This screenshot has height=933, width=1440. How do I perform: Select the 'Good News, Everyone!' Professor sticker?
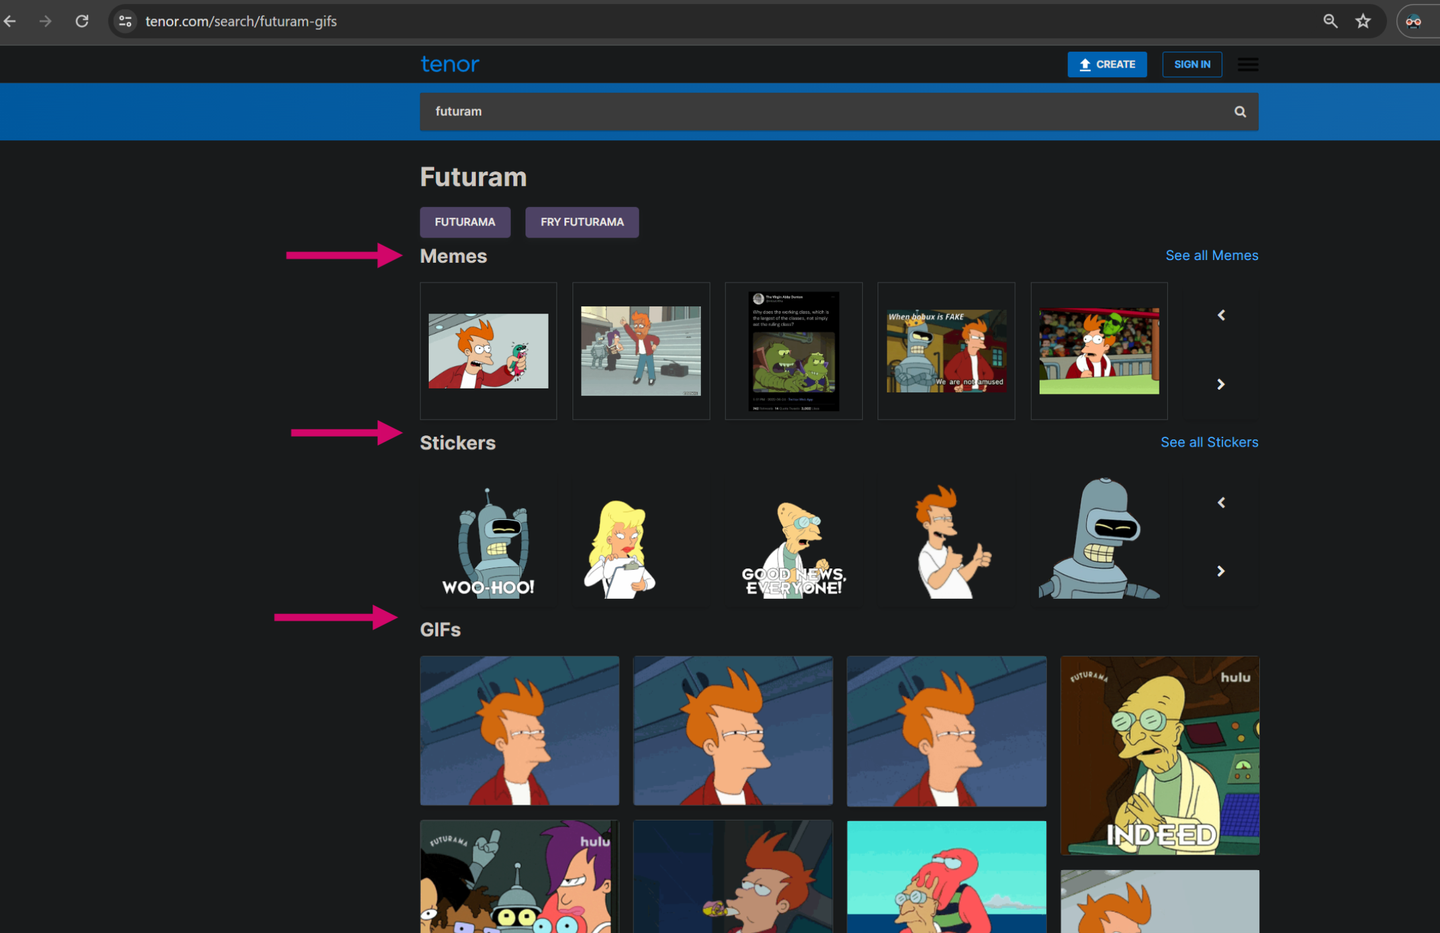[x=794, y=549]
